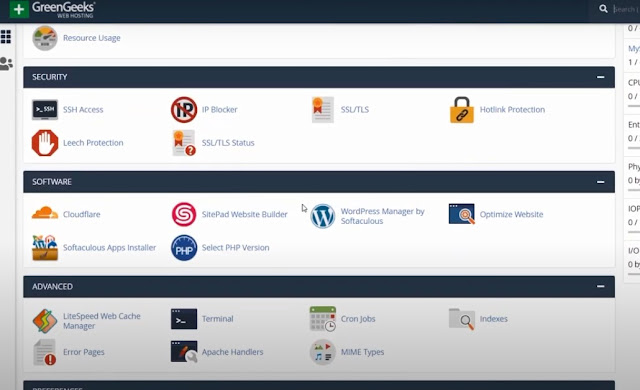Open the Cron Jobs link
The width and height of the screenshot is (640, 390).
pyautogui.click(x=358, y=319)
